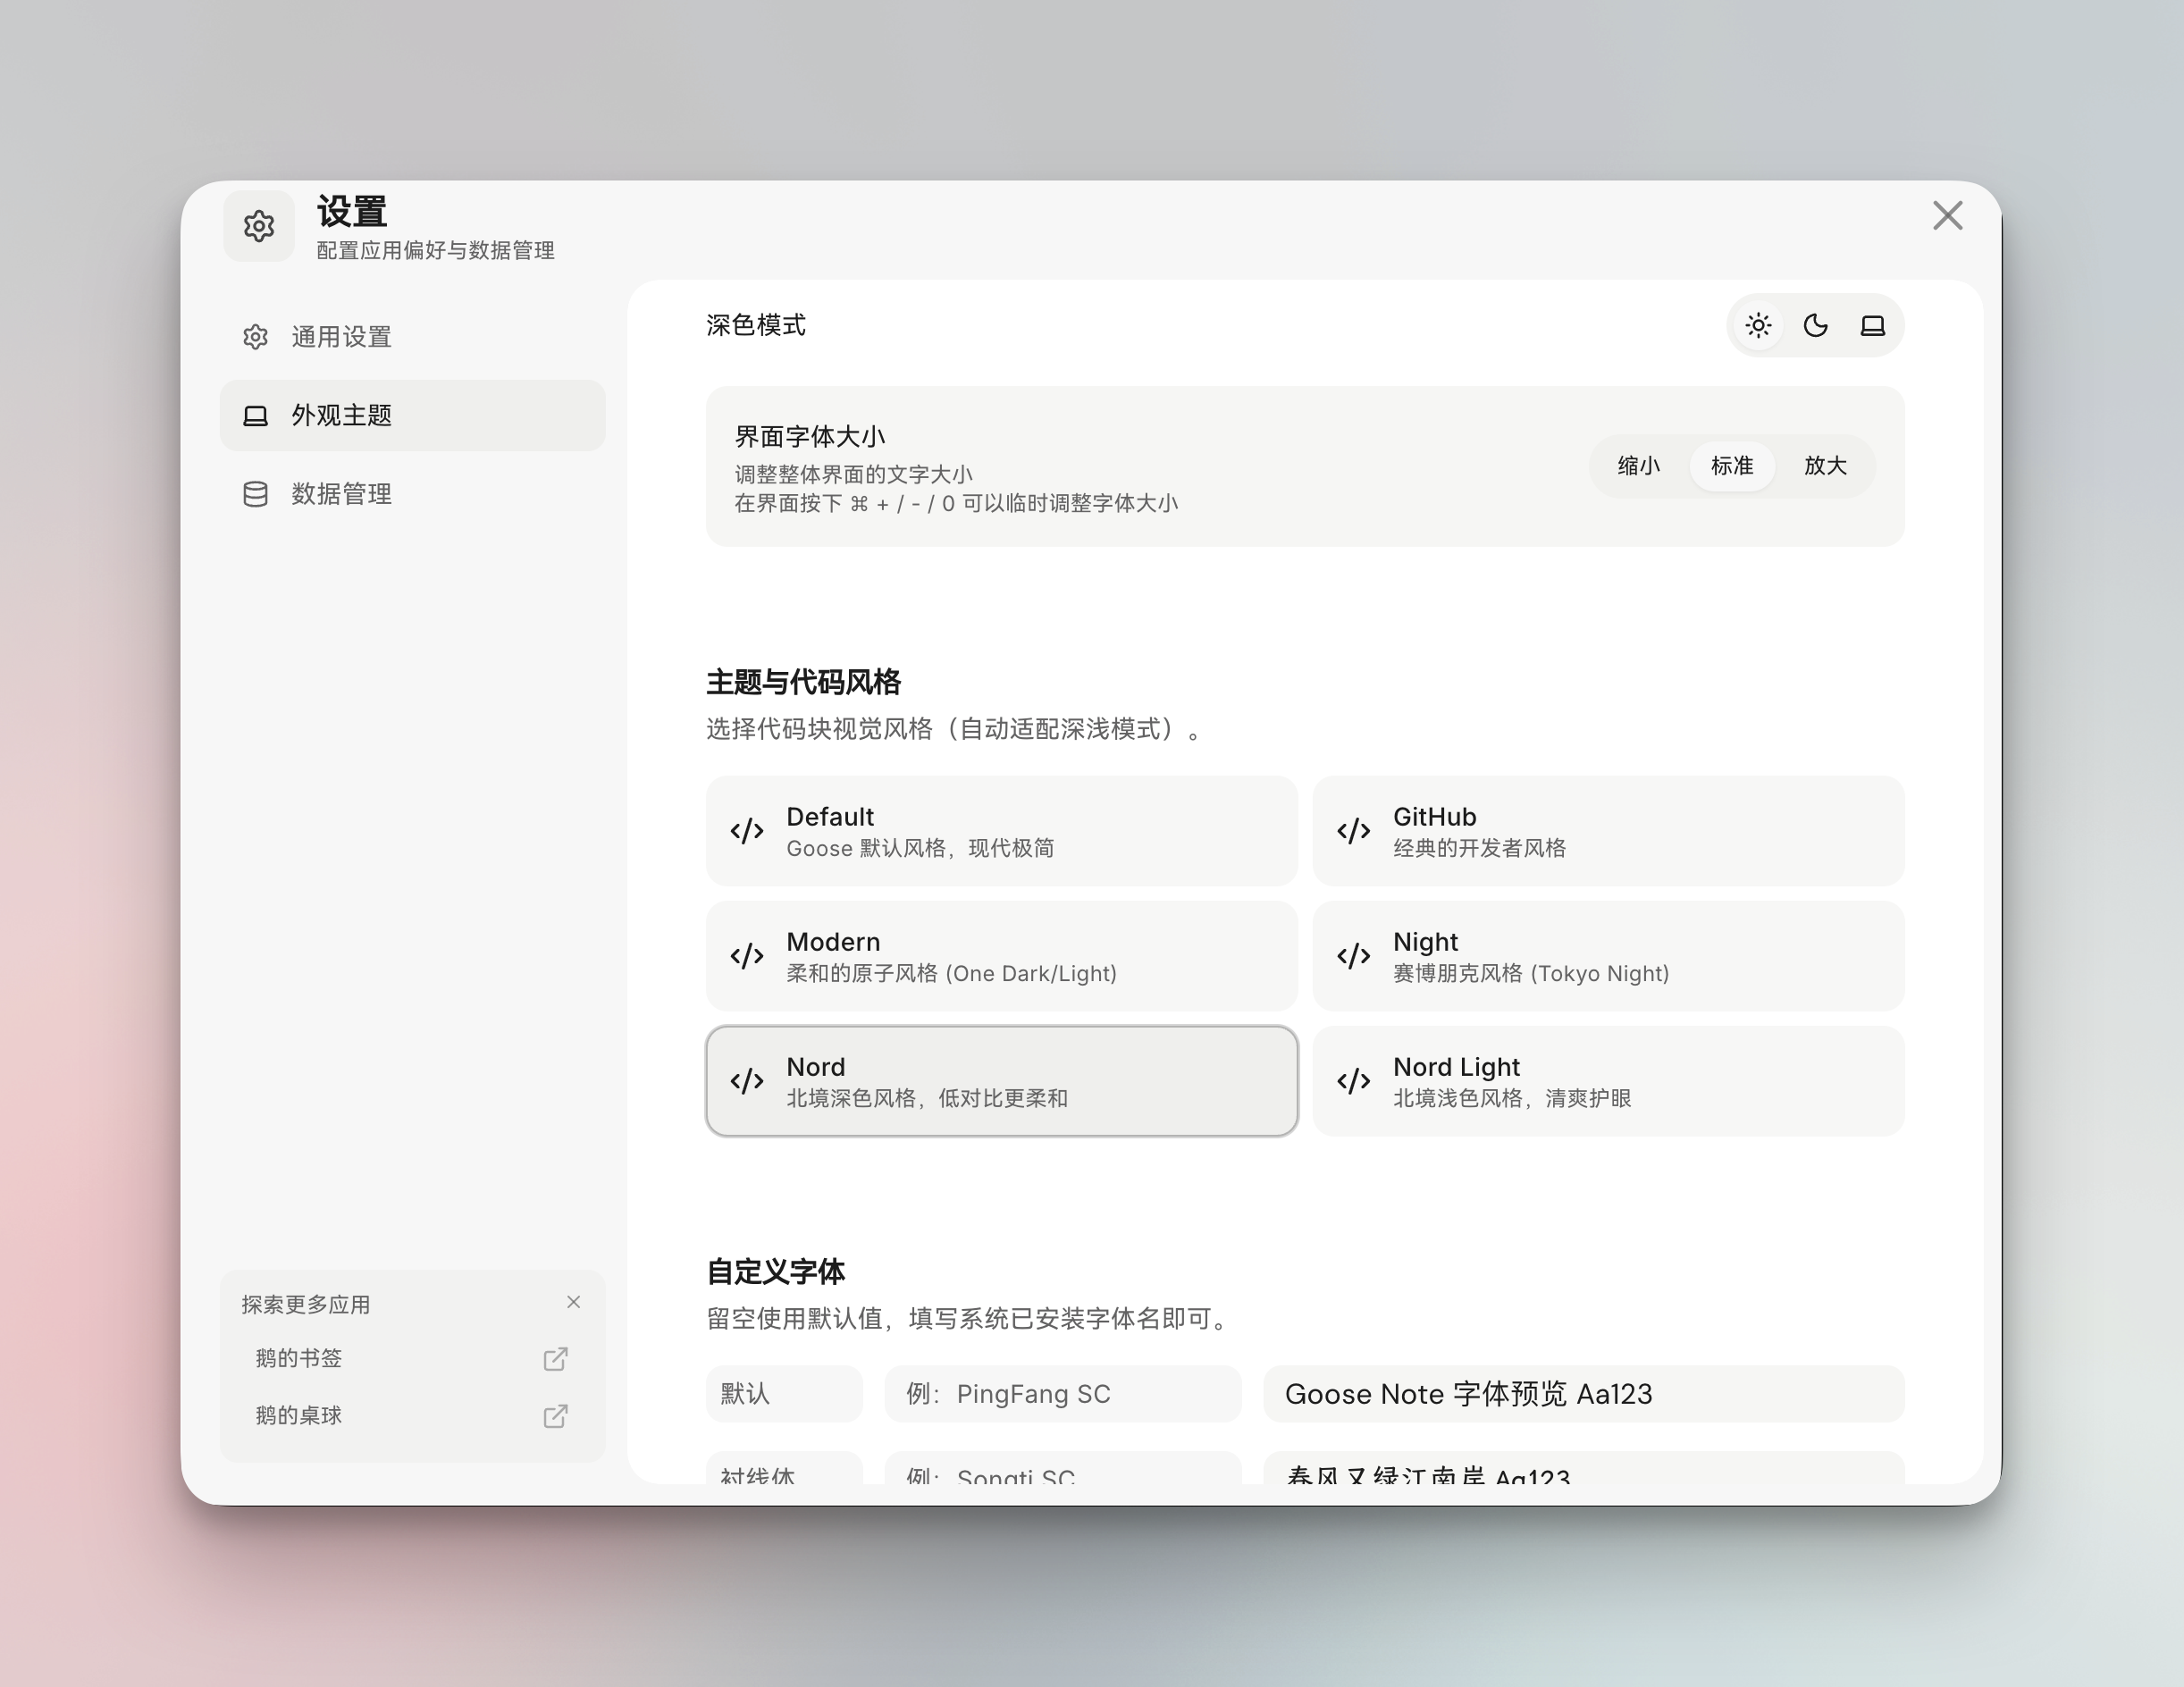Set interface font size to 标准
This screenshot has width=2184, height=1687.
pos(1731,466)
